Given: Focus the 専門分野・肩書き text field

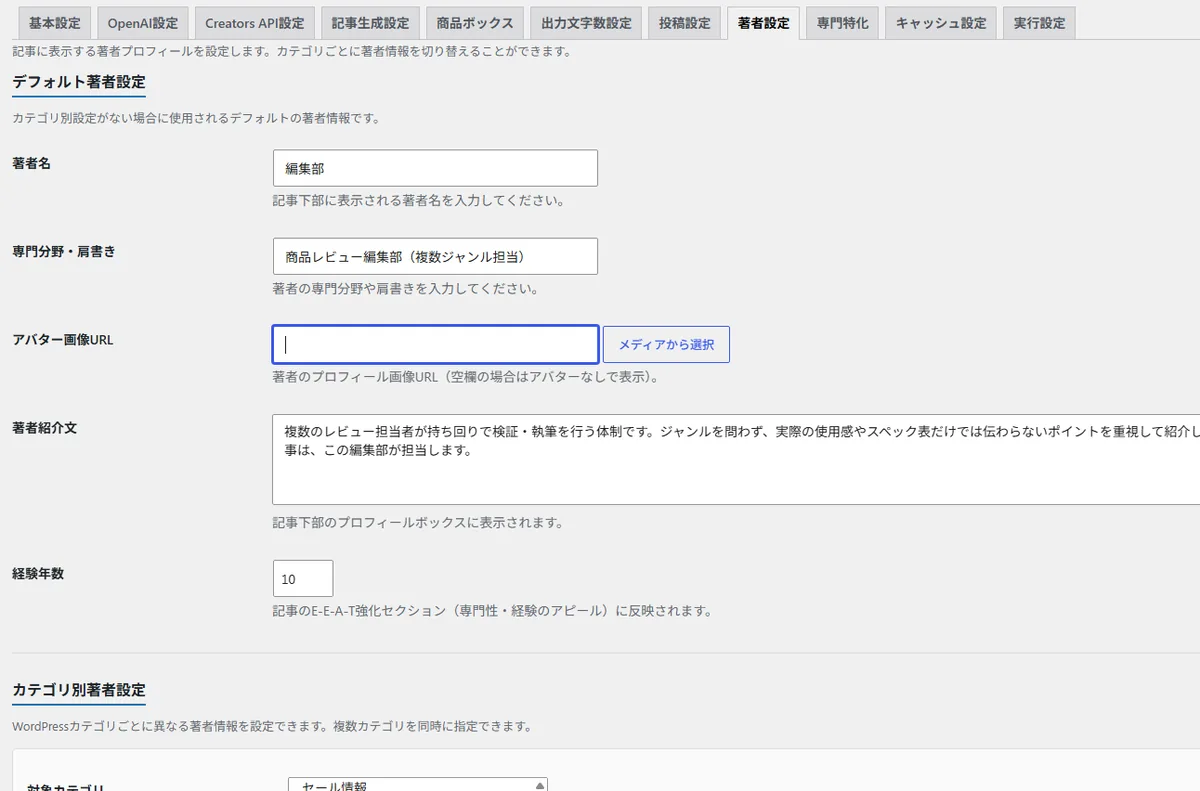Looking at the screenshot, I should pos(435,256).
